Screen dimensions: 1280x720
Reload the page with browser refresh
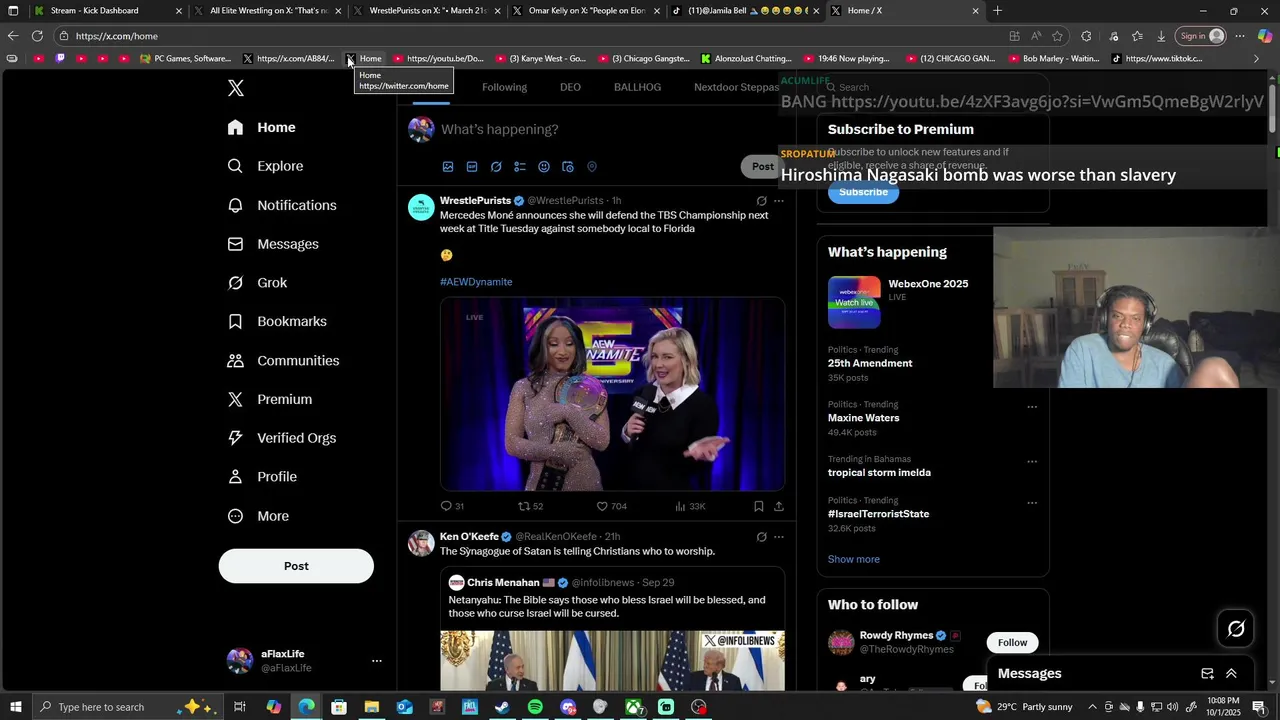(37, 36)
